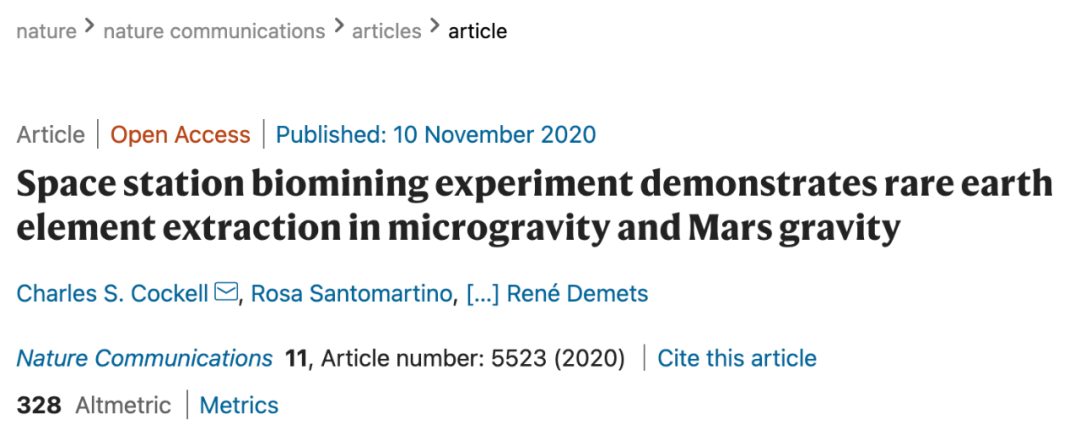View author René Demets' details
Viewport: 1080px width, 435px height.
click(x=577, y=294)
